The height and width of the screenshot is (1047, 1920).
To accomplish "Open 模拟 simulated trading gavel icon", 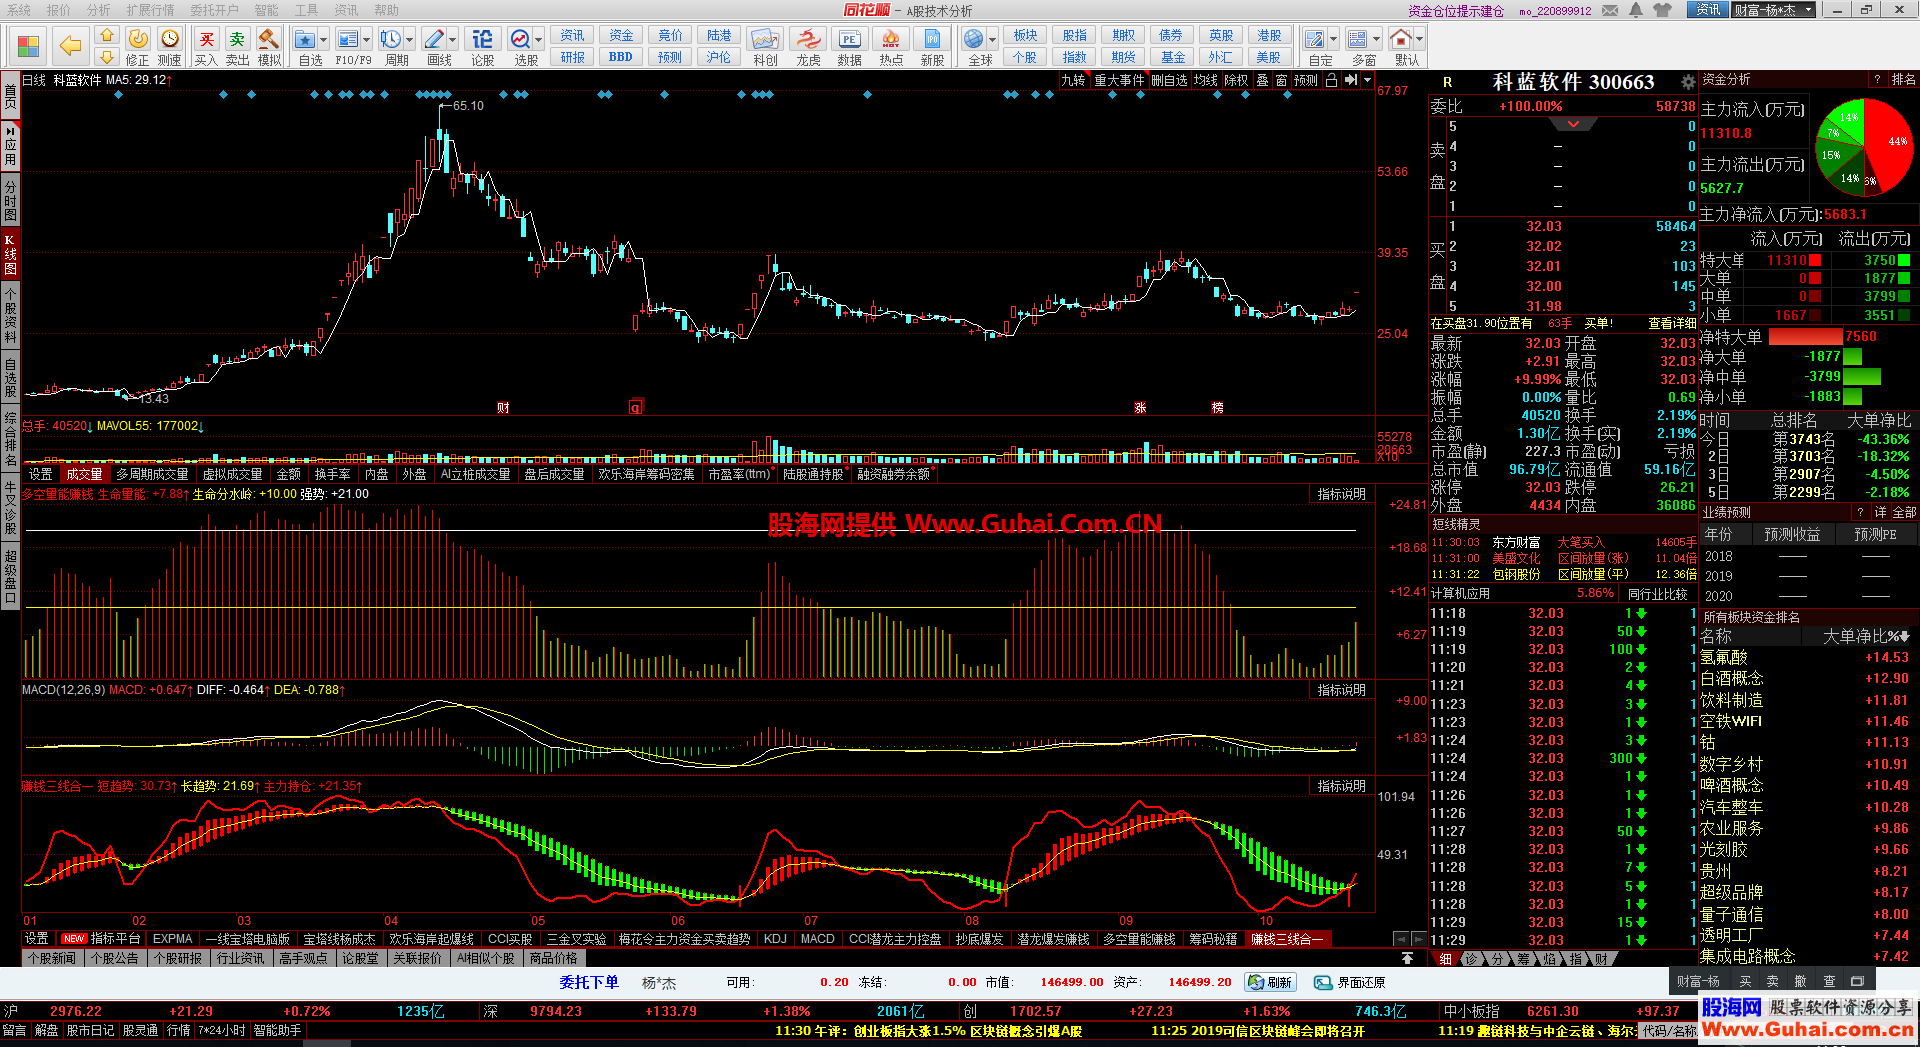I will (269, 46).
